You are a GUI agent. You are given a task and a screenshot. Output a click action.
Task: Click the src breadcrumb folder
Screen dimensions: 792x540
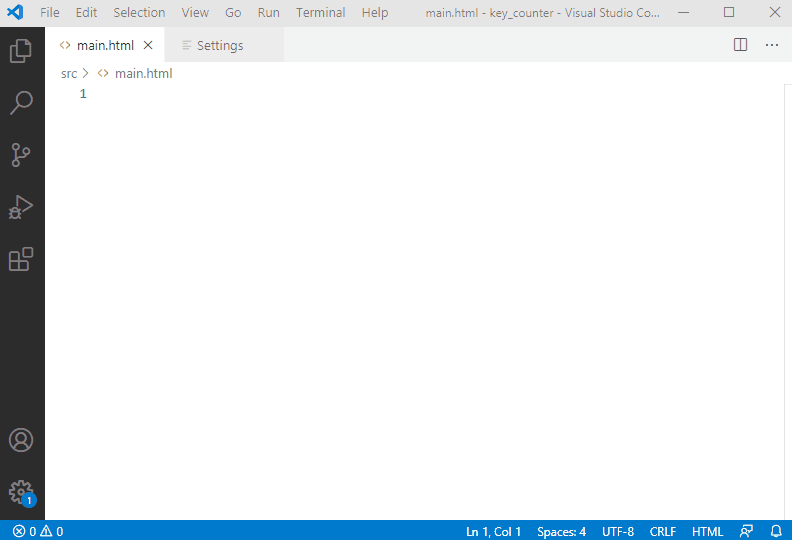click(69, 73)
